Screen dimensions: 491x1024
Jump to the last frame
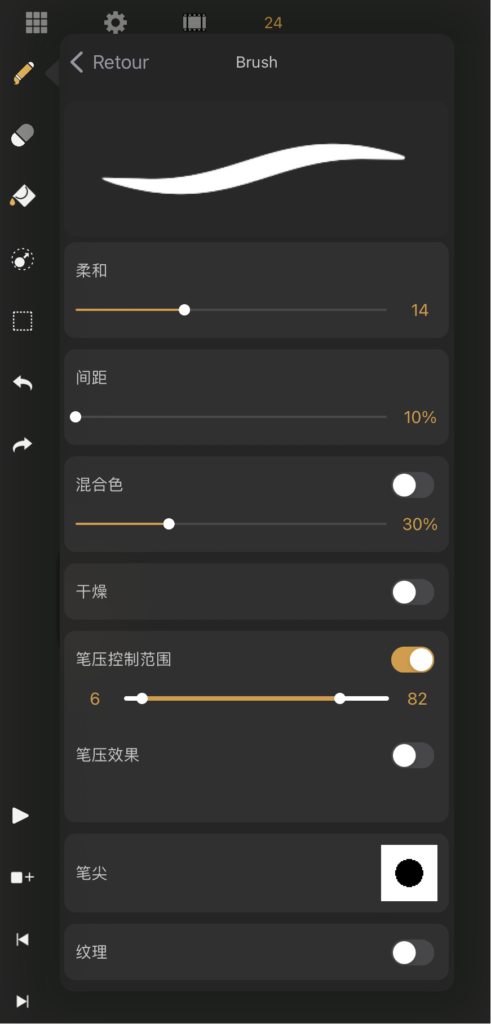(x=22, y=1001)
